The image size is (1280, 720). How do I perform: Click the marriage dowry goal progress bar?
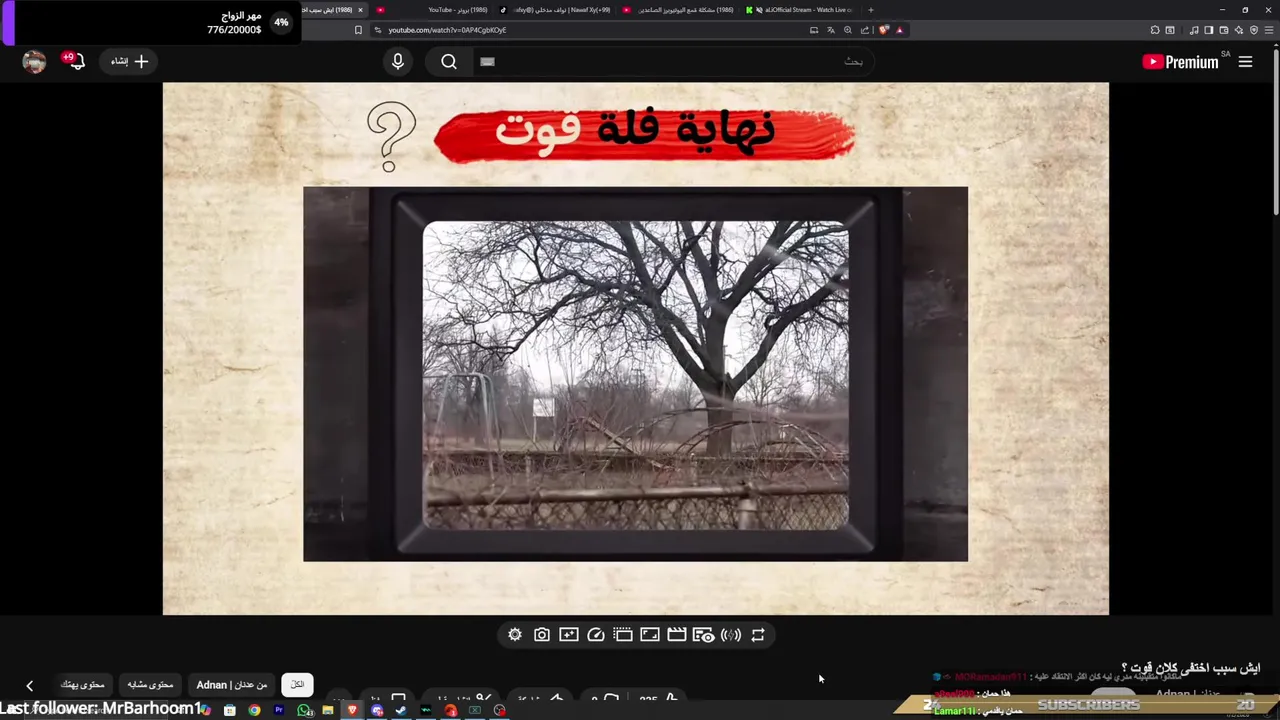coord(150,22)
